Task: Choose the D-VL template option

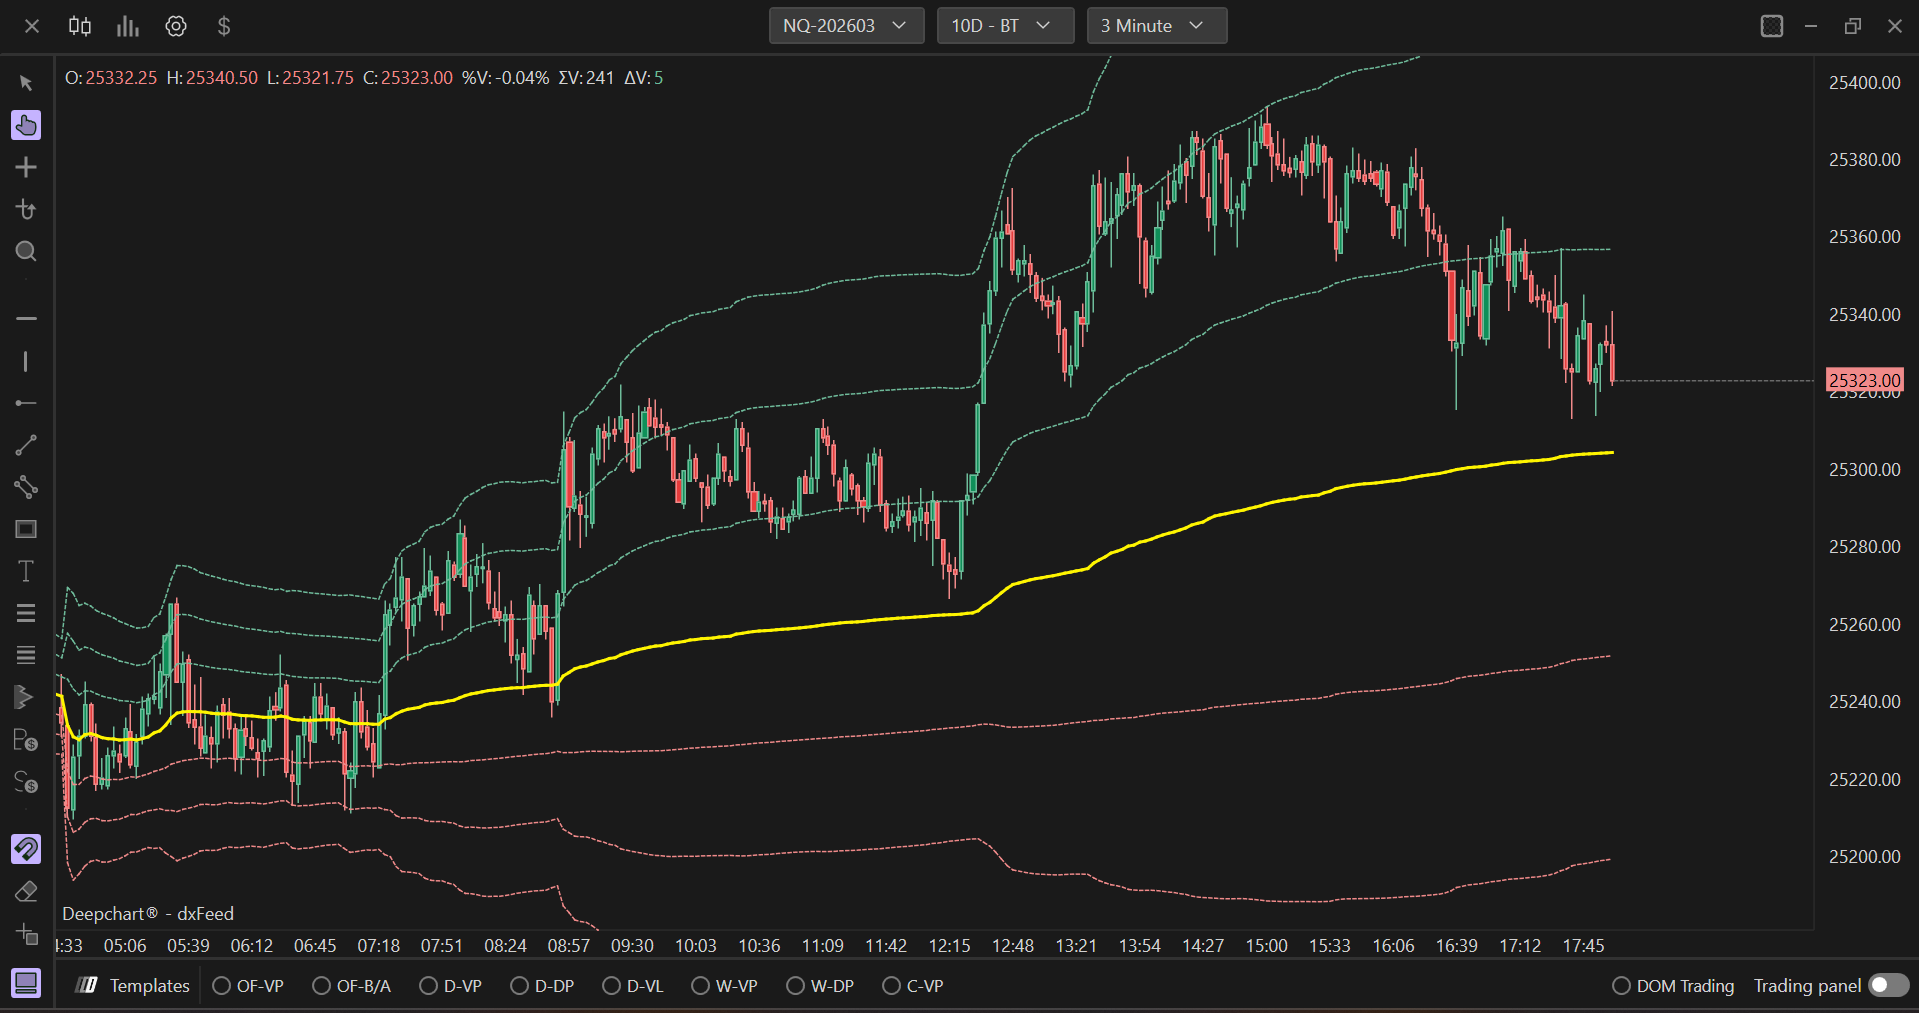Action: (x=611, y=986)
